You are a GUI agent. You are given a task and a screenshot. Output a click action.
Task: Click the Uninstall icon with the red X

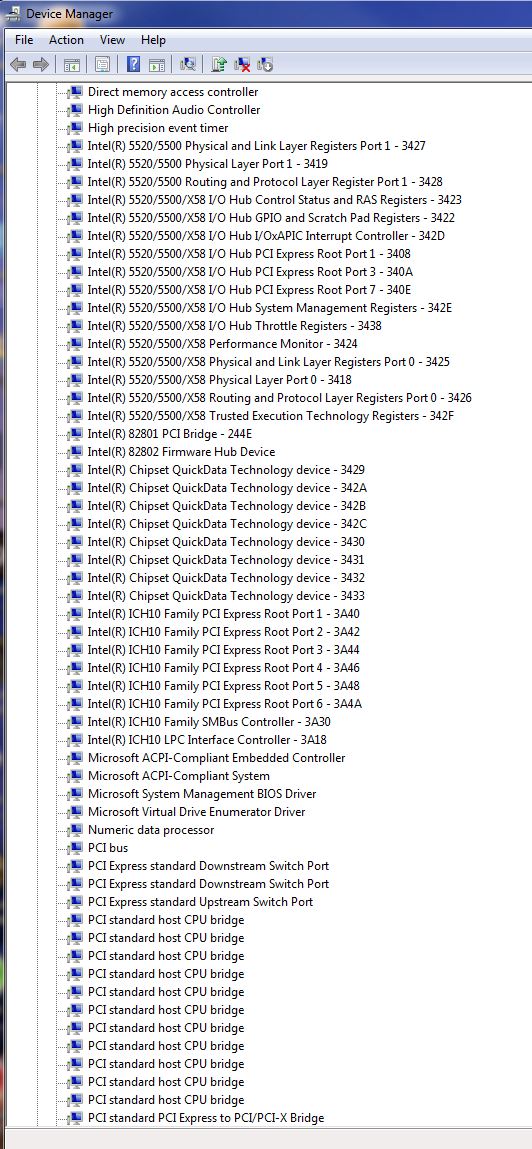tap(242, 64)
